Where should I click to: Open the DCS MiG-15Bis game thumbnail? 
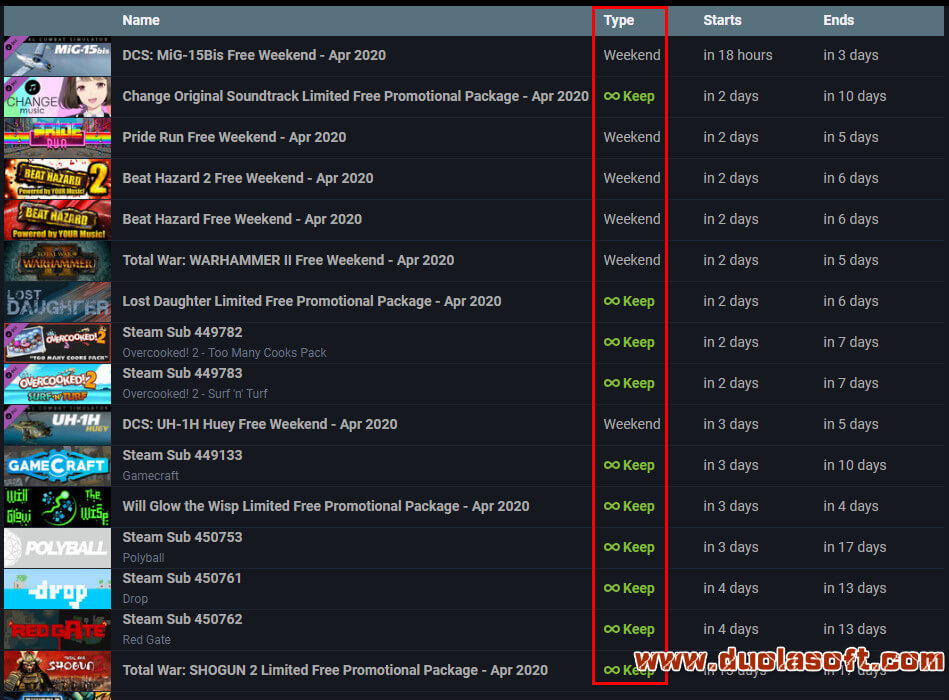[57, 56]
